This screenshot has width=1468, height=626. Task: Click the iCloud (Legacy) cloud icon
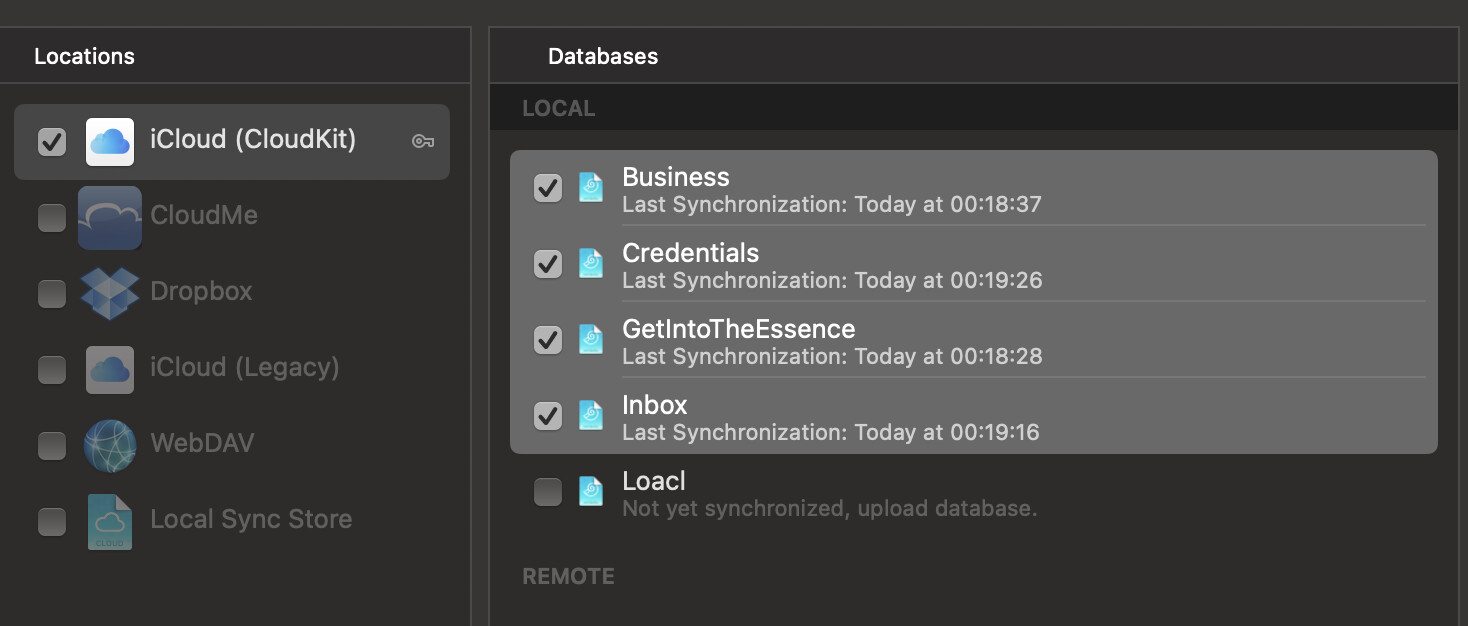[110, 369]
